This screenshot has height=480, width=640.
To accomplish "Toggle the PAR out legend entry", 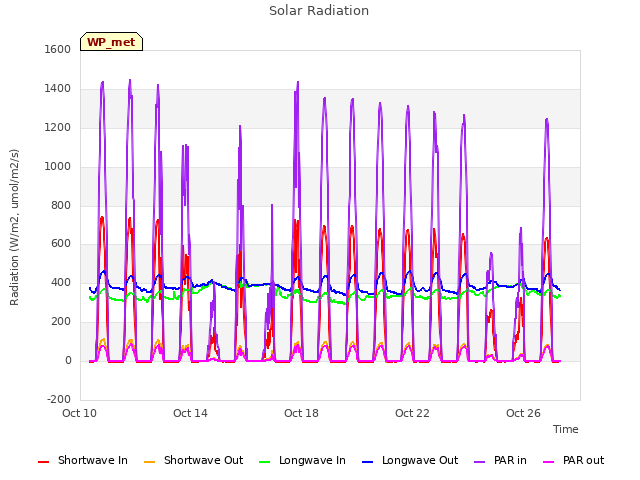I will (573, 460).
